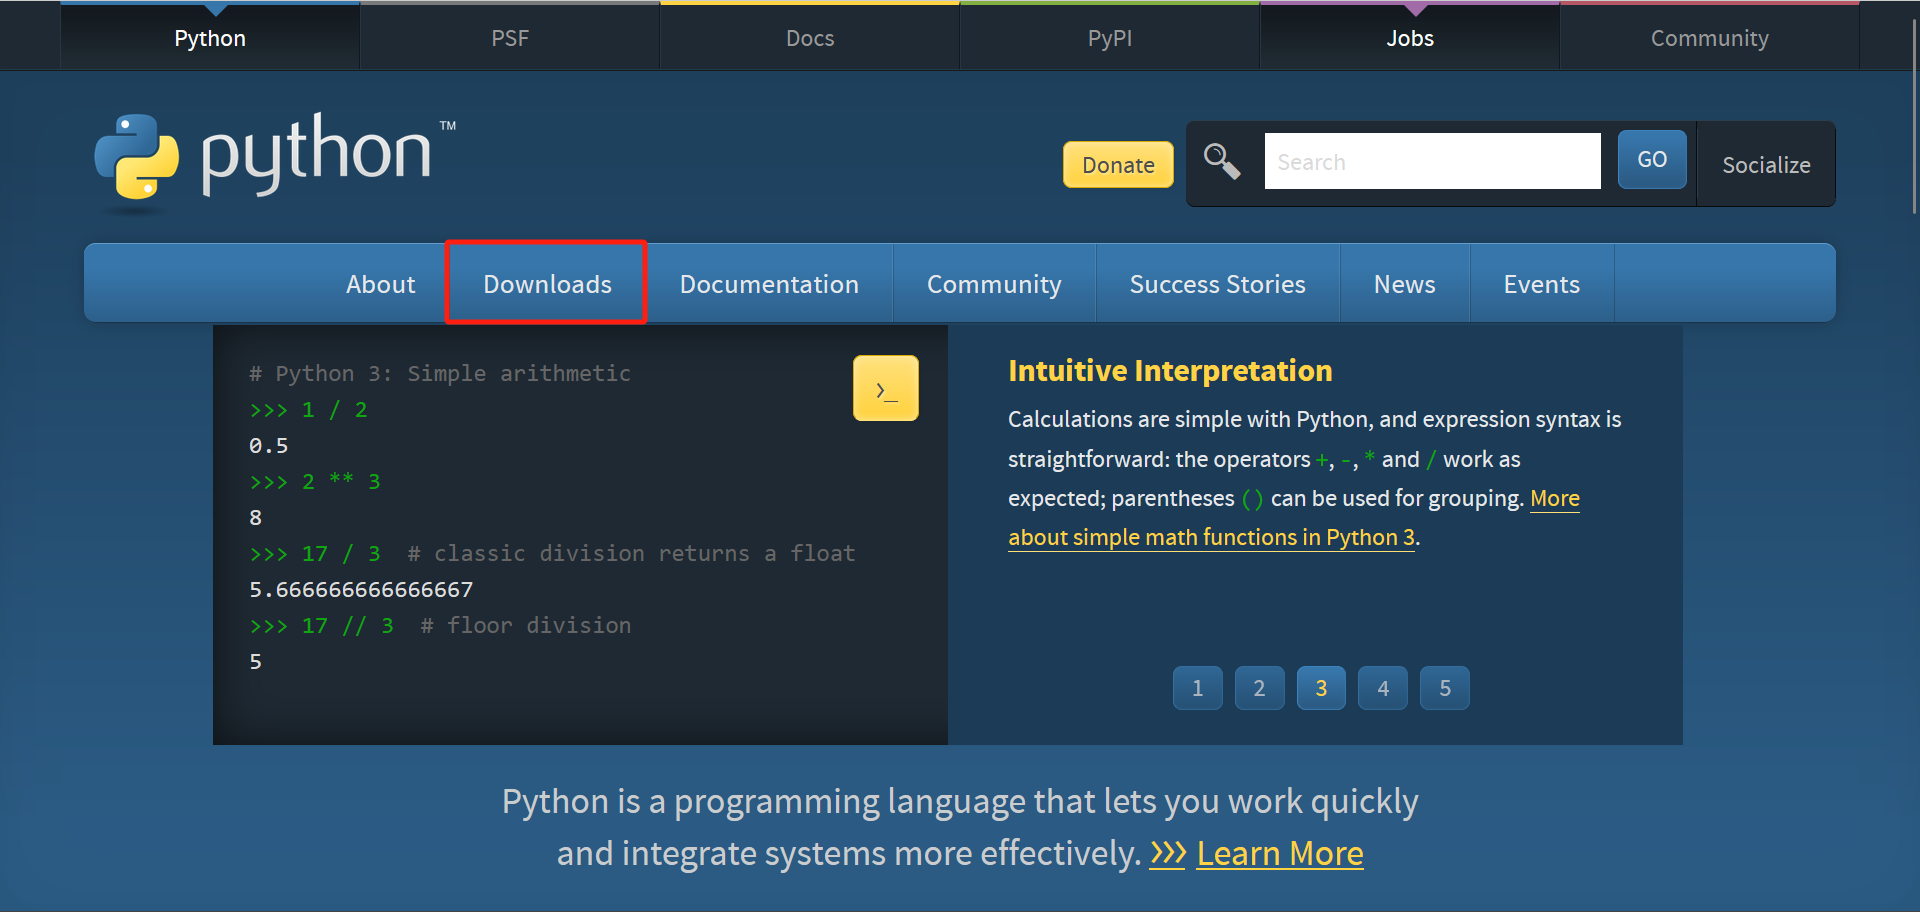Open the Python tab in the top bar
This screenshot has width=1920, height=912.
pos(210,38)
